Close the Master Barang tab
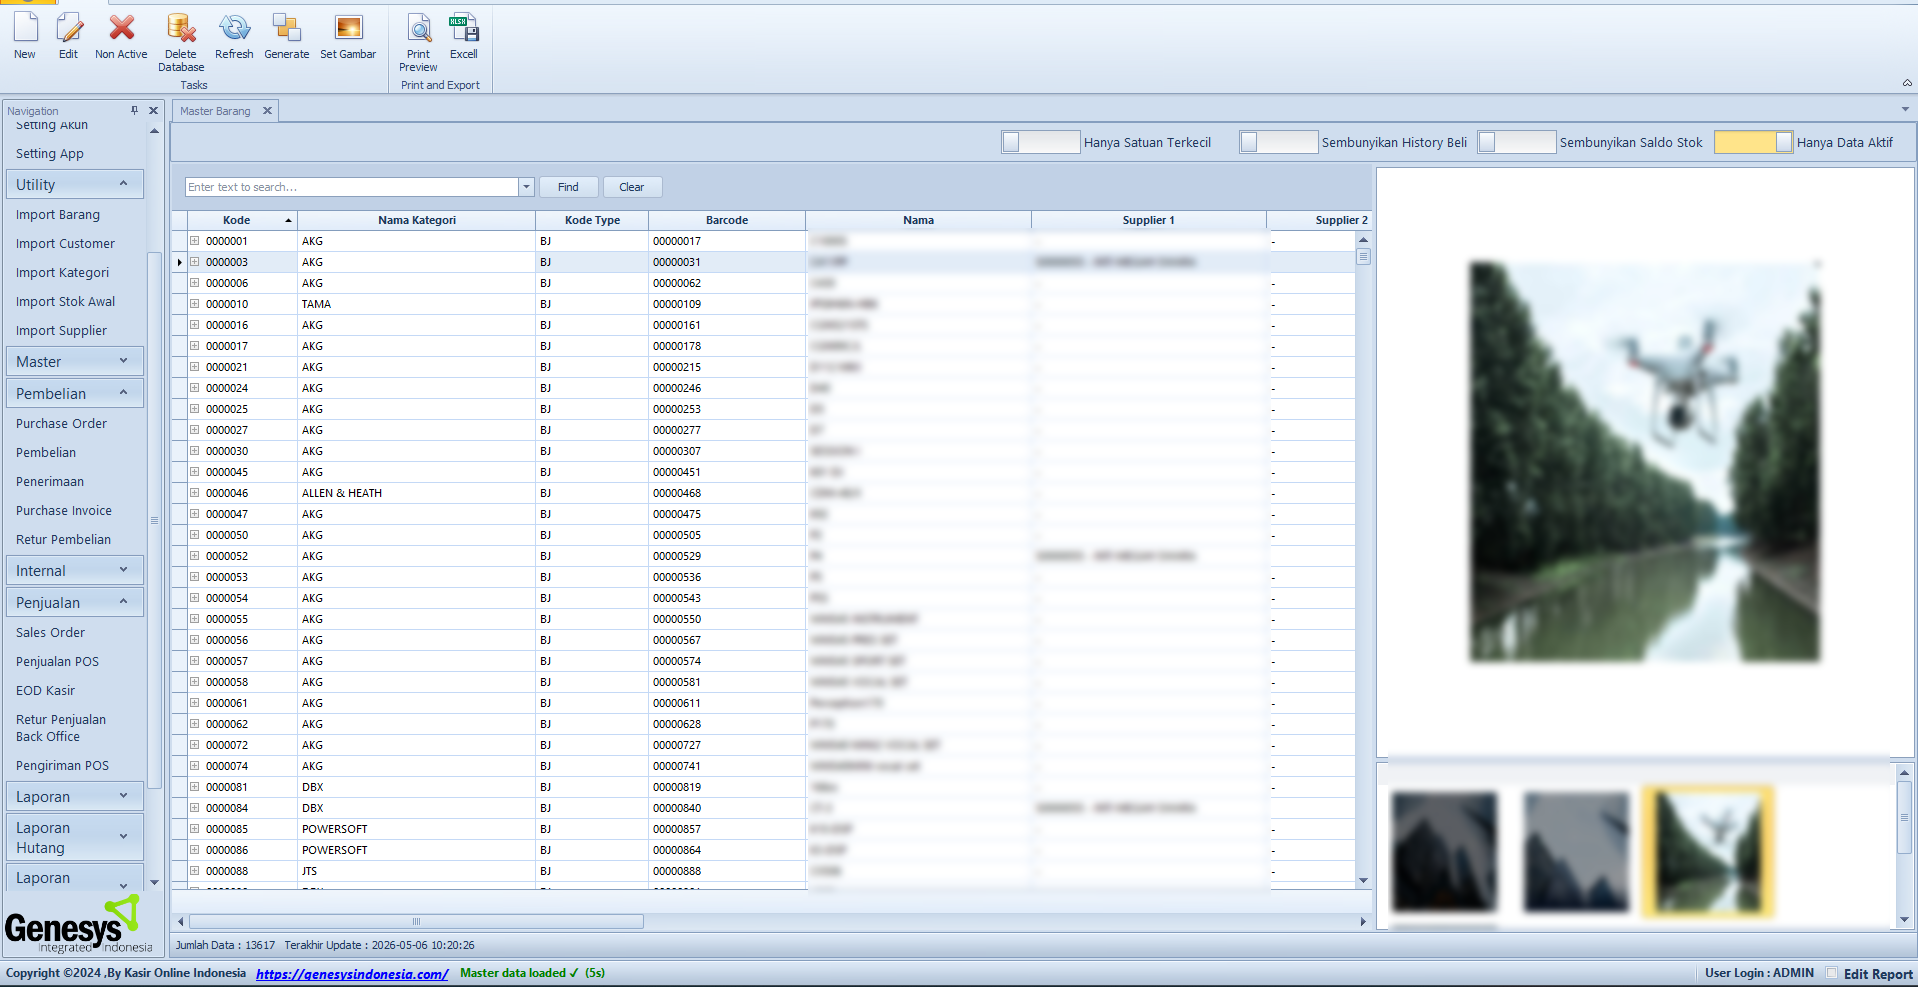Screen dimensions: 1918x987 click(267, 111)
